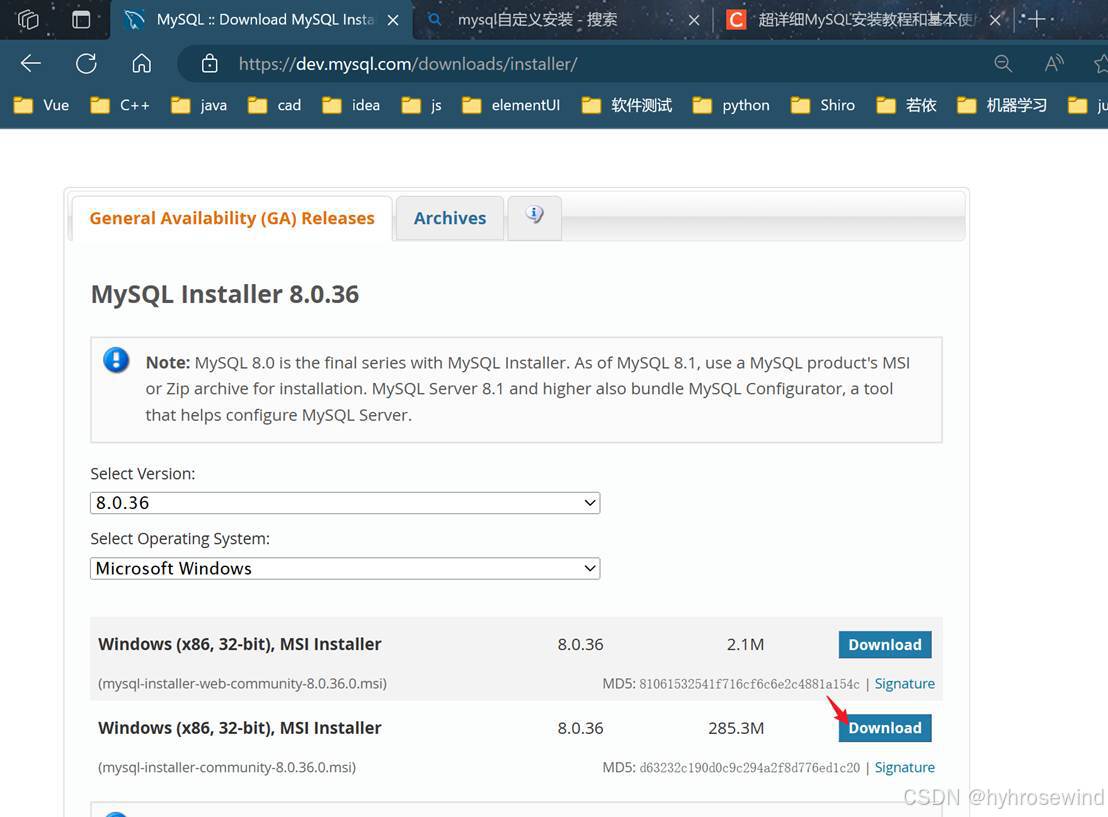The image size is (1108, 817).
Task: Open the cad bookmarks folder
Action: (275, 105)
